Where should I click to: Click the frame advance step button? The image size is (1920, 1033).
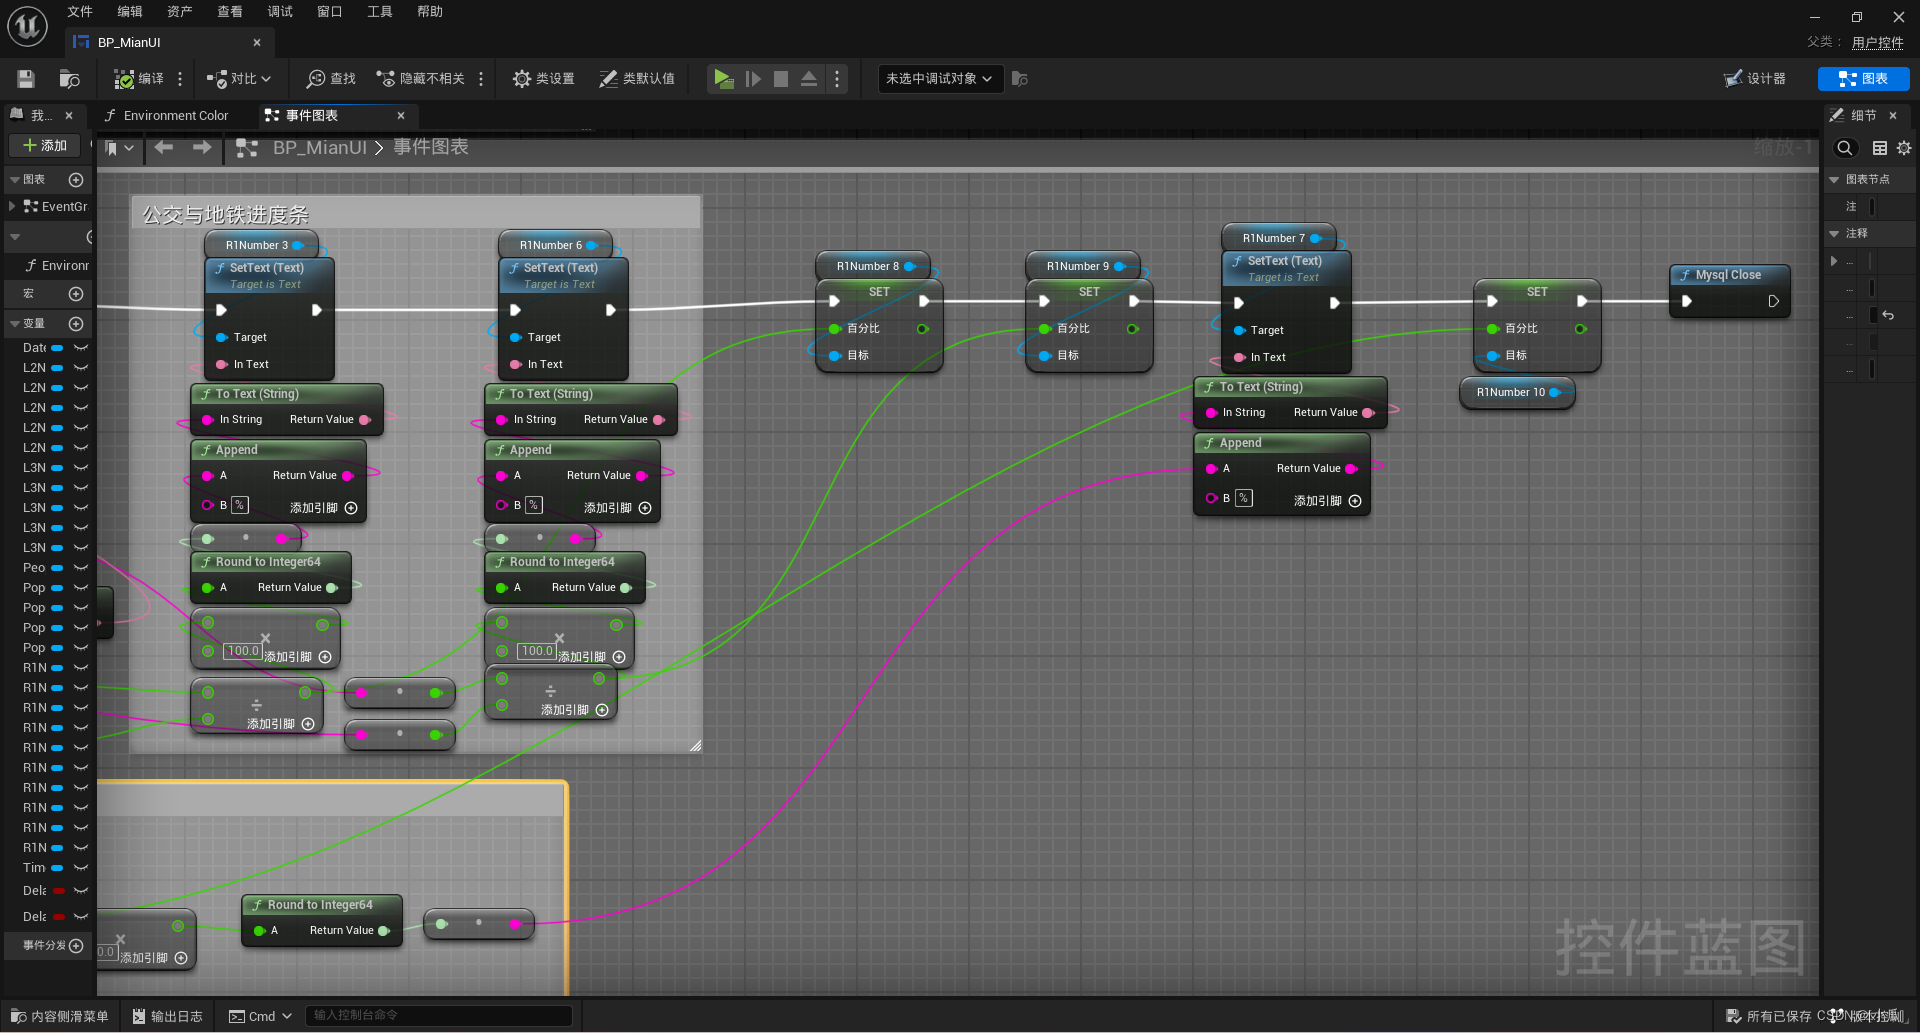753,79
